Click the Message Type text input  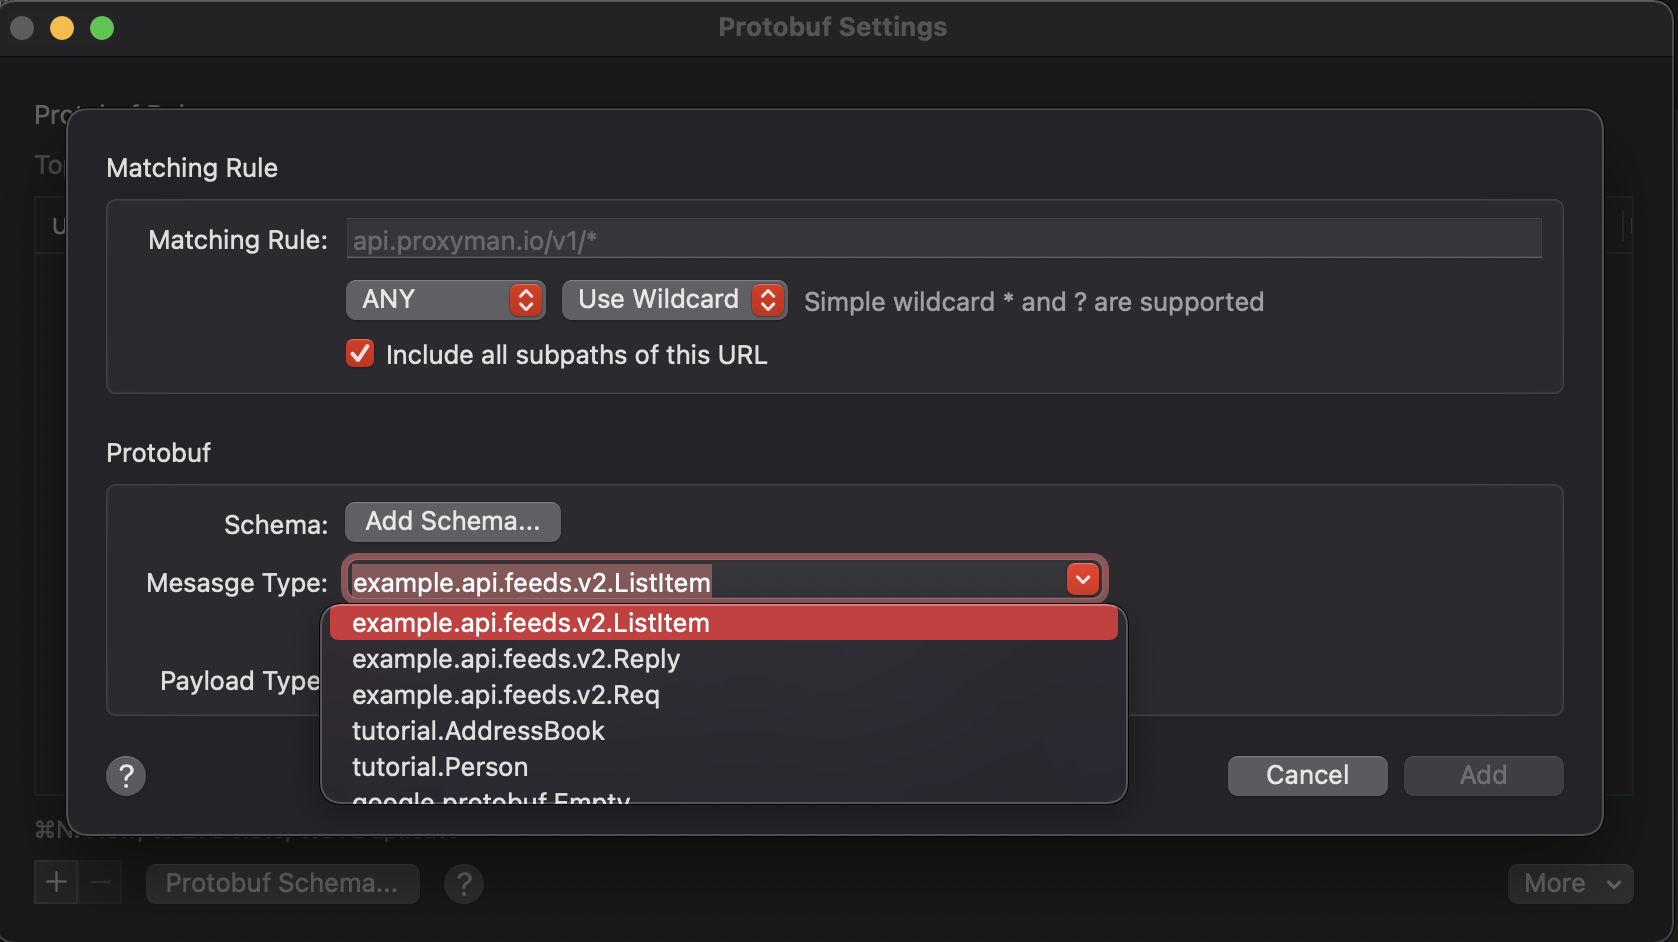click(x=705, y=581)
